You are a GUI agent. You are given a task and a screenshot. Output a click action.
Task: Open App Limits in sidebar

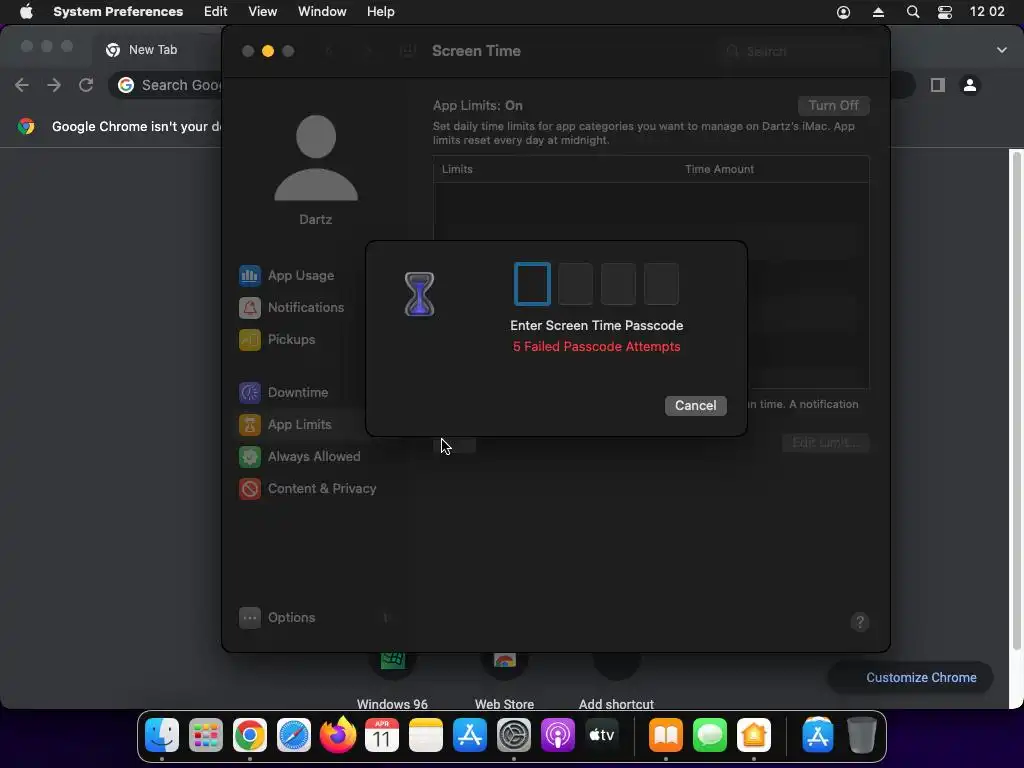tap(286, 424)
